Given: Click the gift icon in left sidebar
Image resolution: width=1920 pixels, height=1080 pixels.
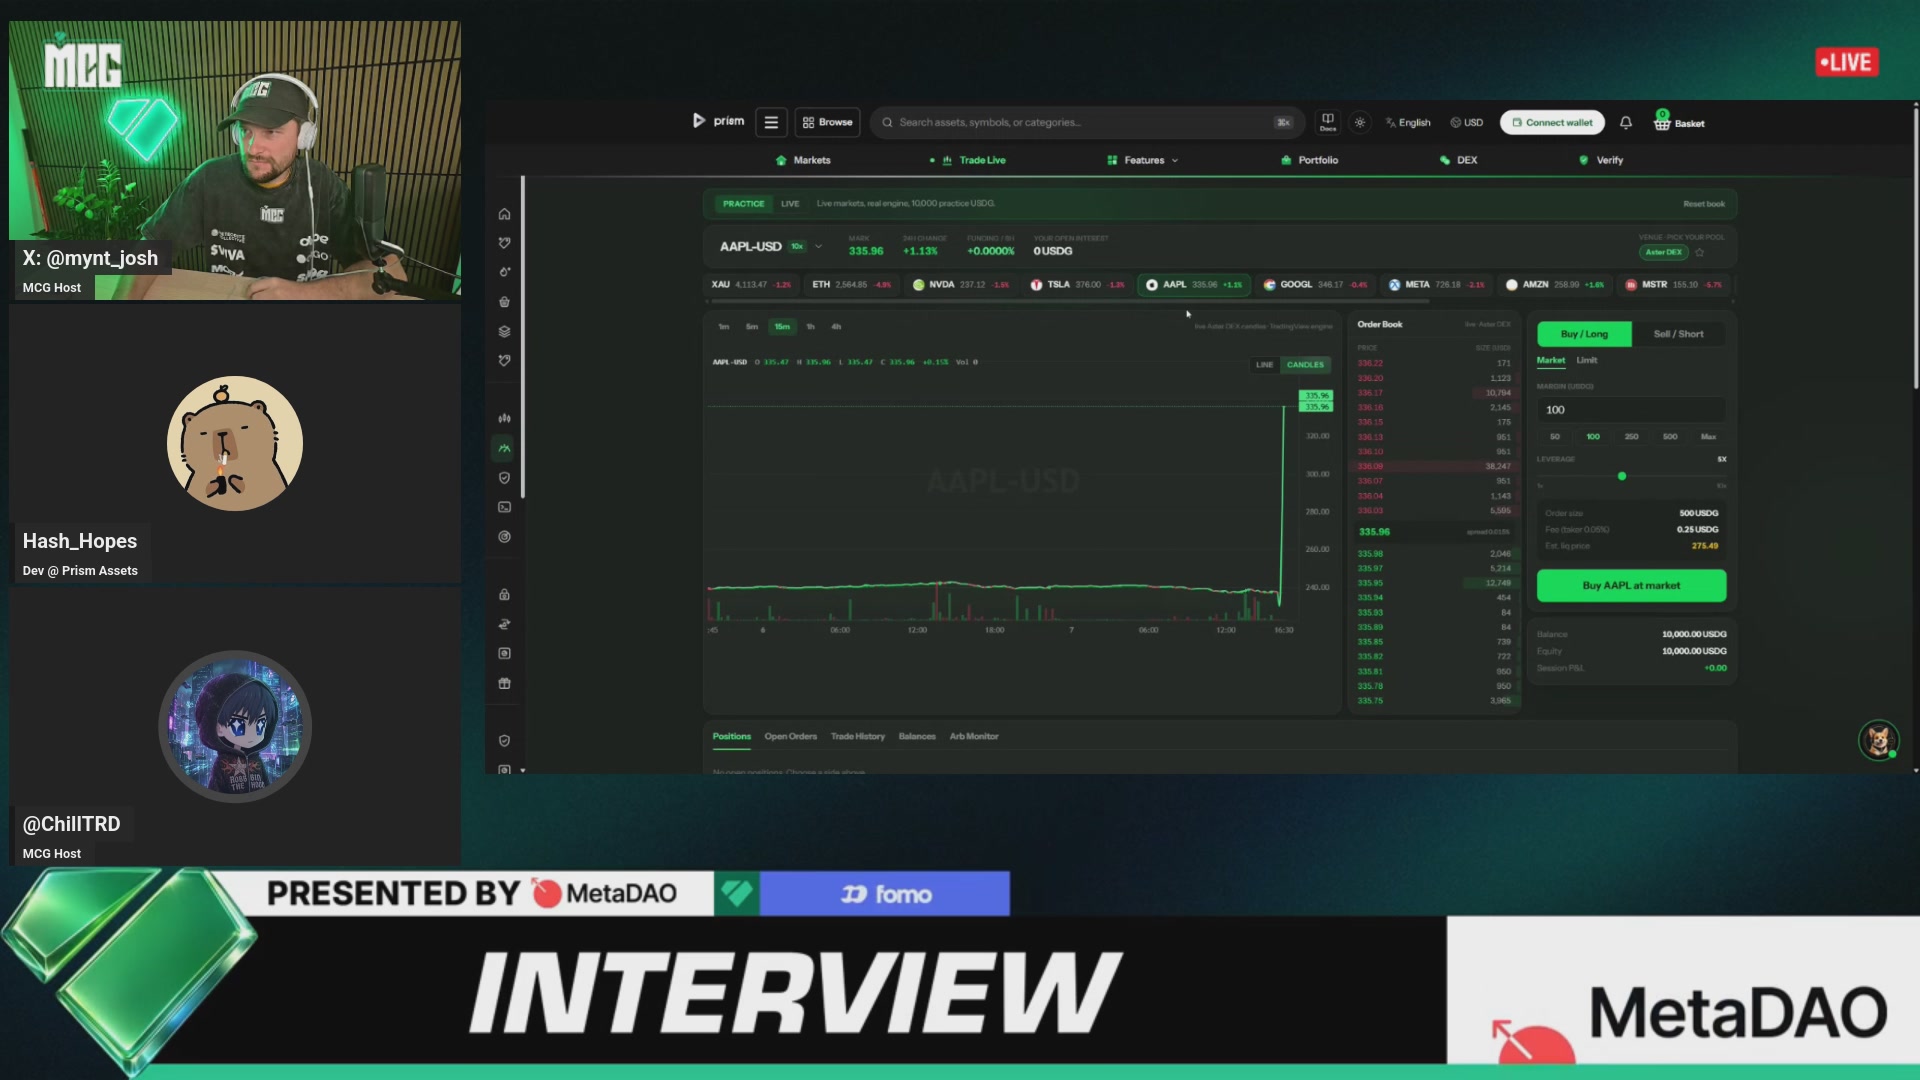Looking at the screenshot, I should [x=504, y=684].
